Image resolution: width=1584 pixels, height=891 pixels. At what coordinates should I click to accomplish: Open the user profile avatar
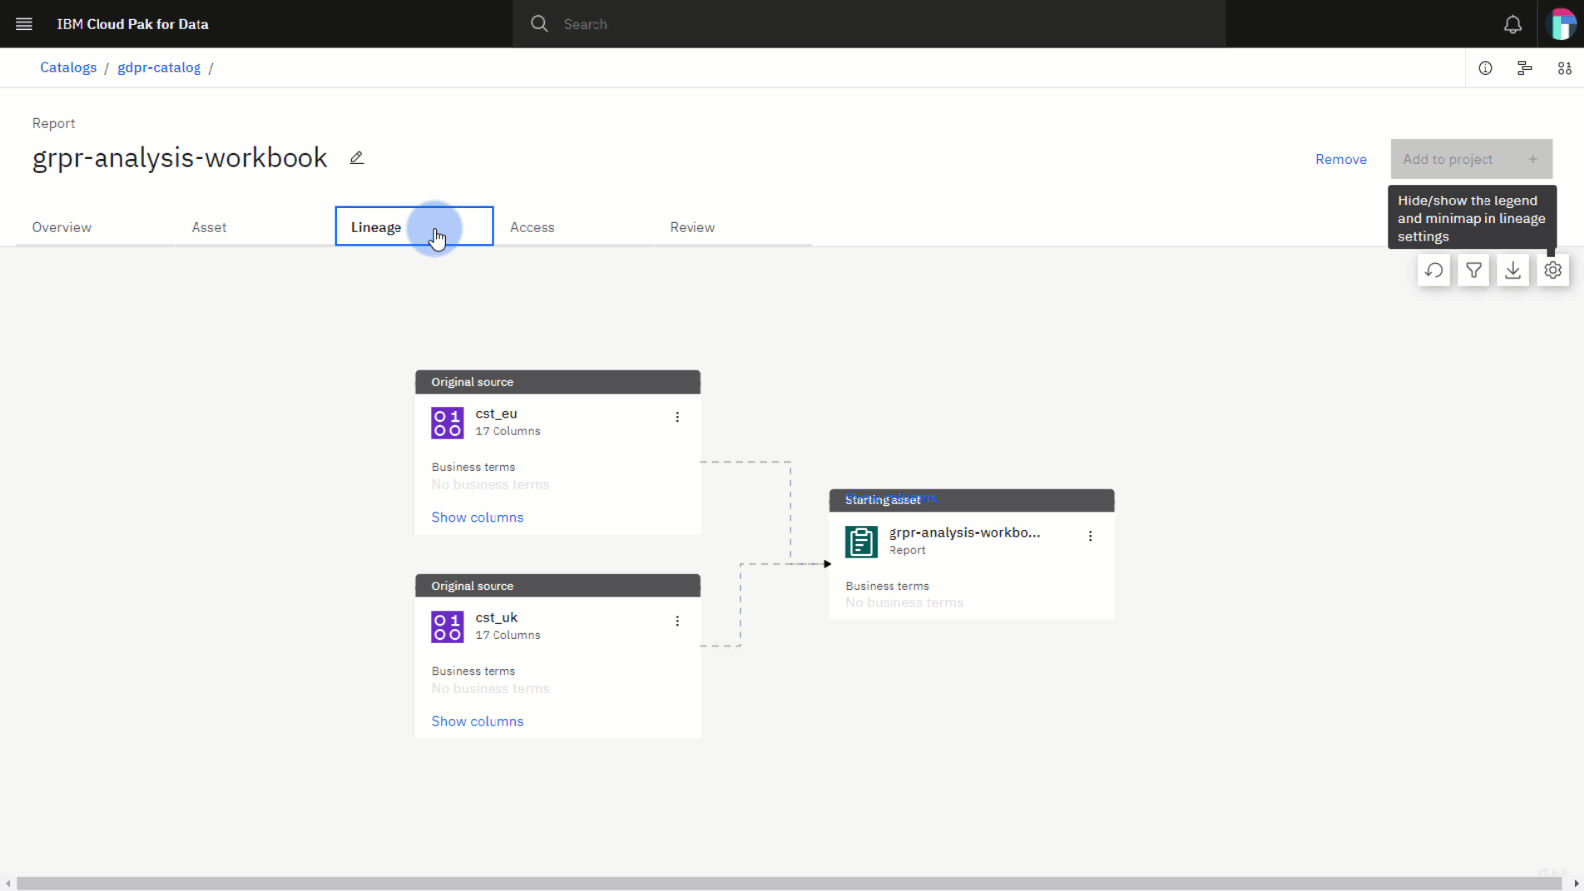click(x=1561, y=24)
